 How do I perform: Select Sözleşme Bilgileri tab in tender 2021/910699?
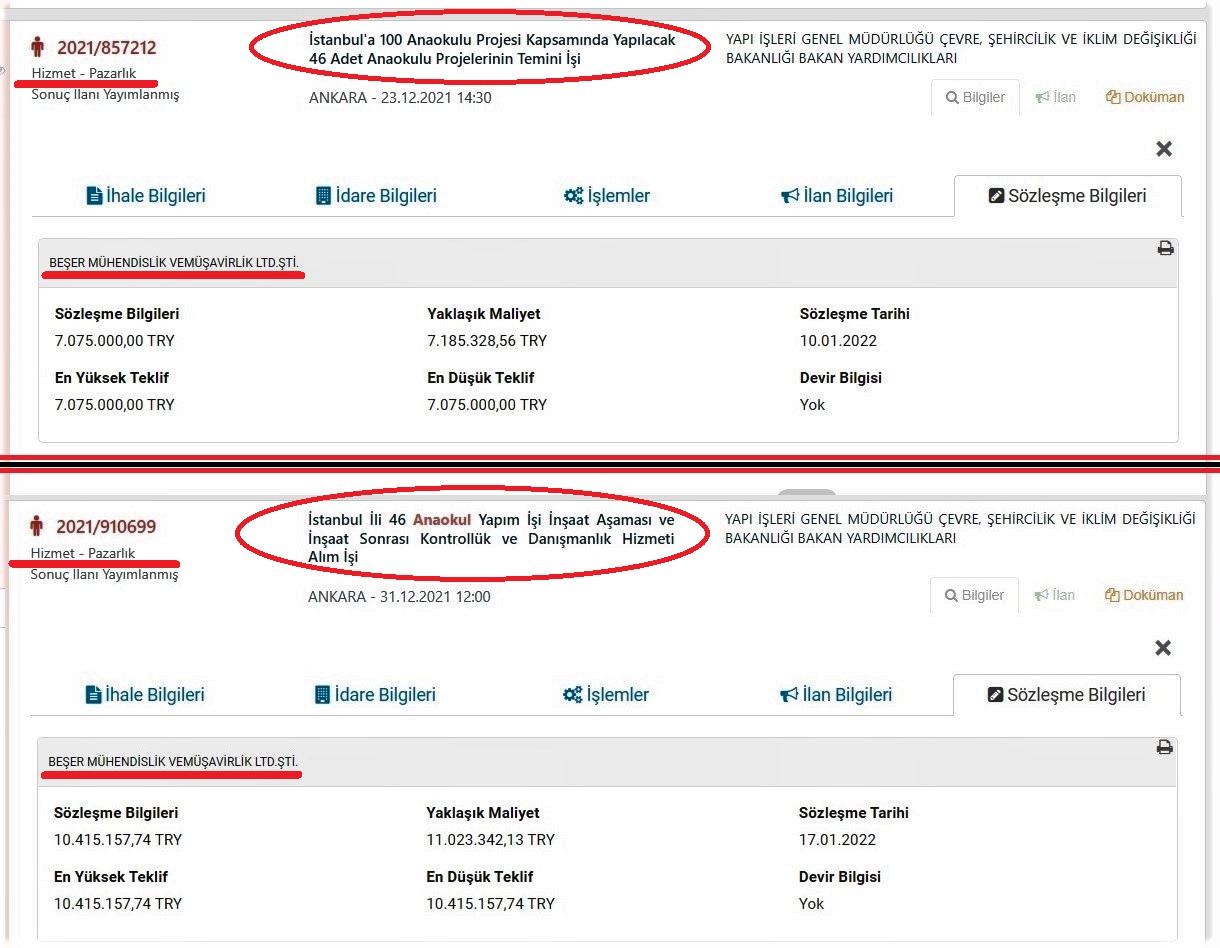1066,695
